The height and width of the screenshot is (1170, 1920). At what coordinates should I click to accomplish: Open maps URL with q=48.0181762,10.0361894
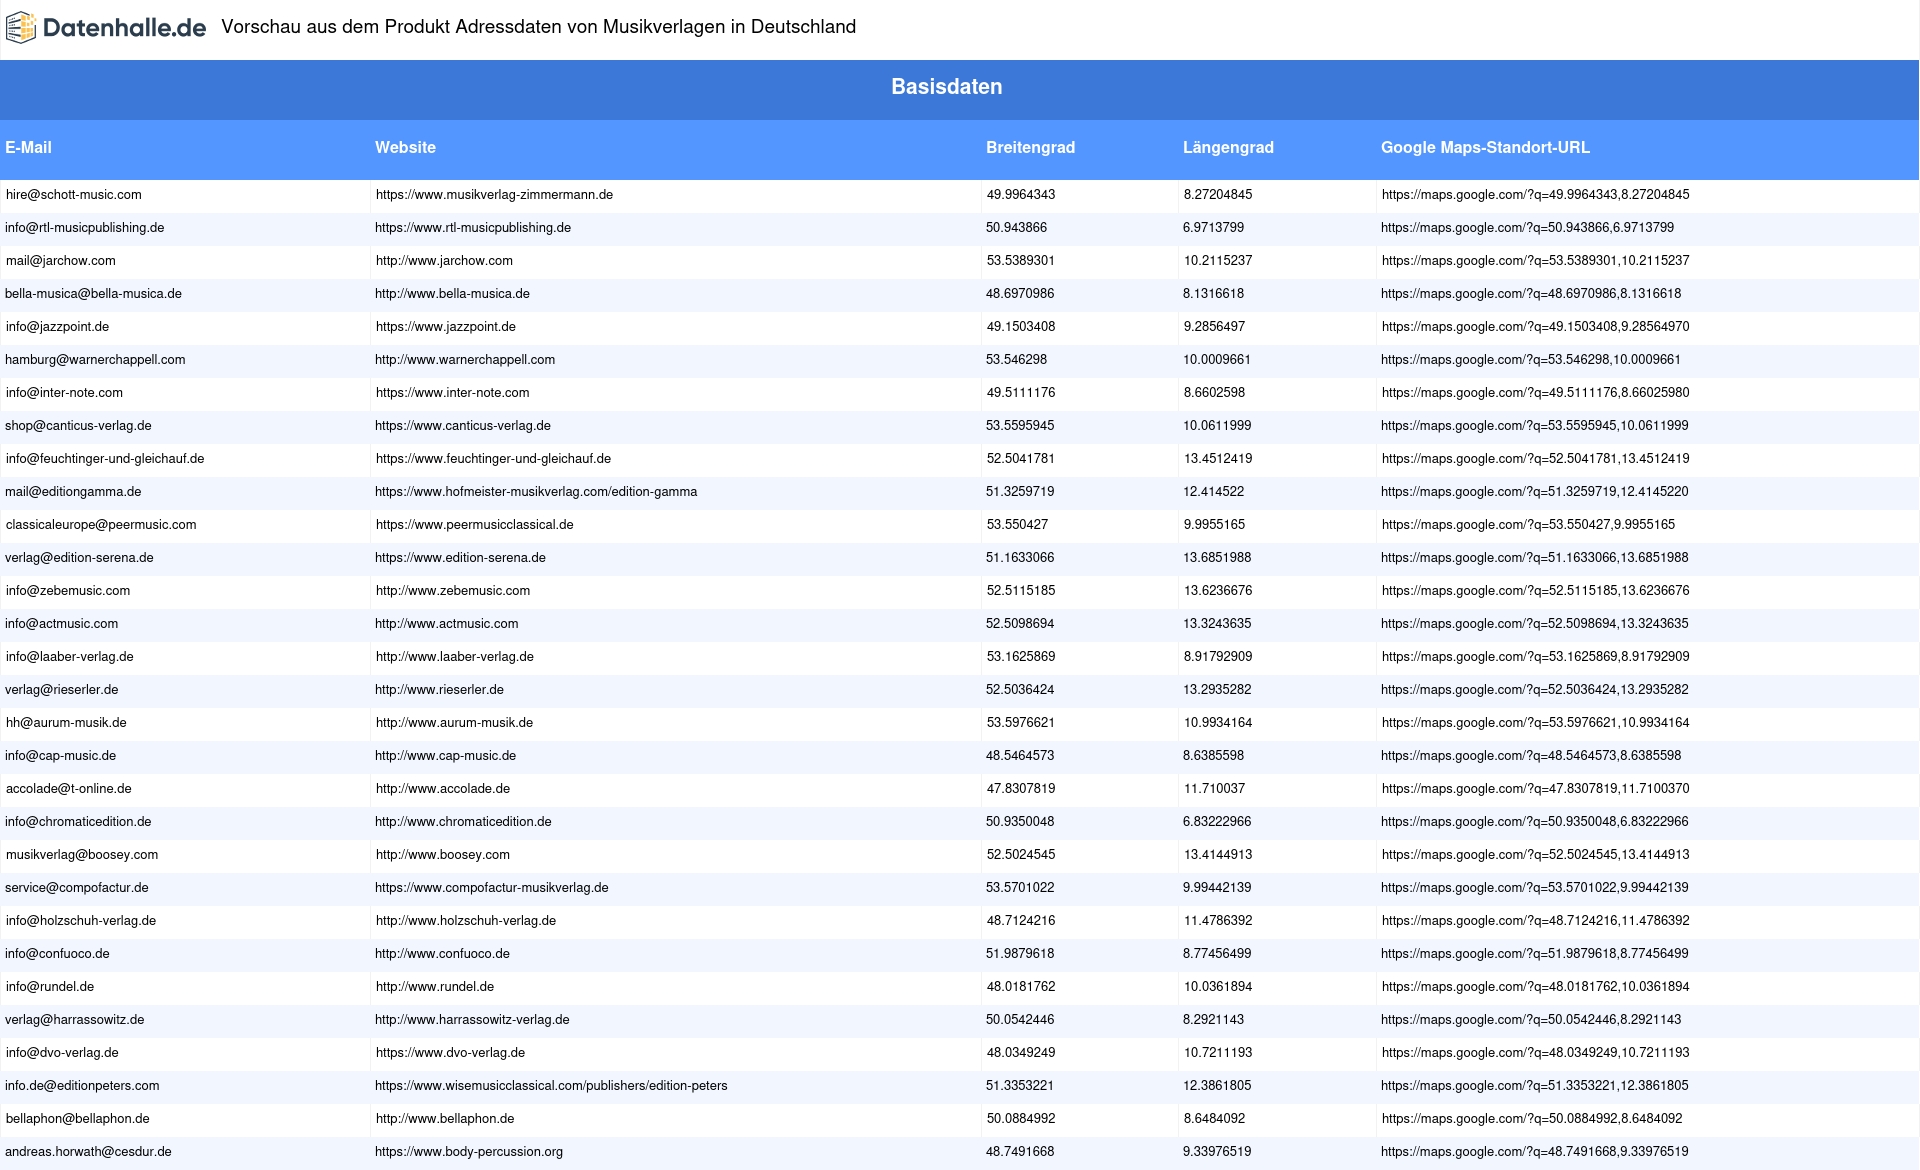point(1536,987)
